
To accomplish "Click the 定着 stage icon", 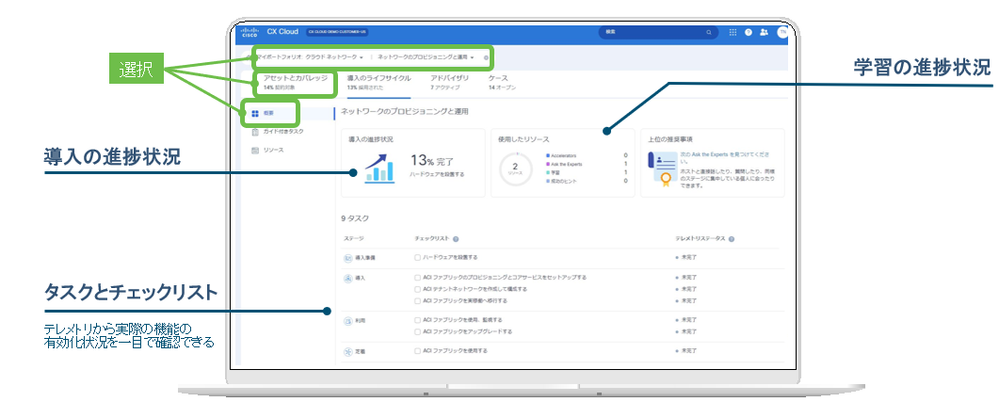I will point(348,351).
